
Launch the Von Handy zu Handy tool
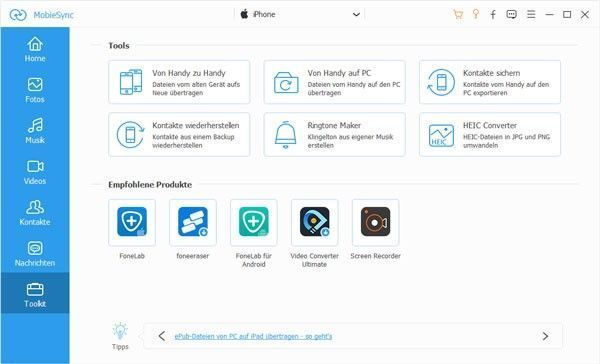(179, 82)
